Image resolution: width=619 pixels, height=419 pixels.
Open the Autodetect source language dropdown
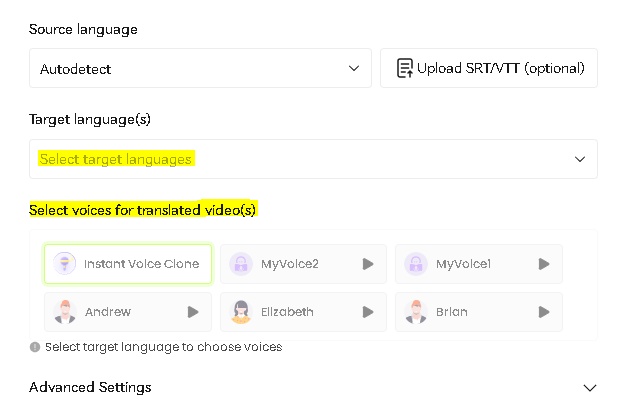(x=200, y=69)
